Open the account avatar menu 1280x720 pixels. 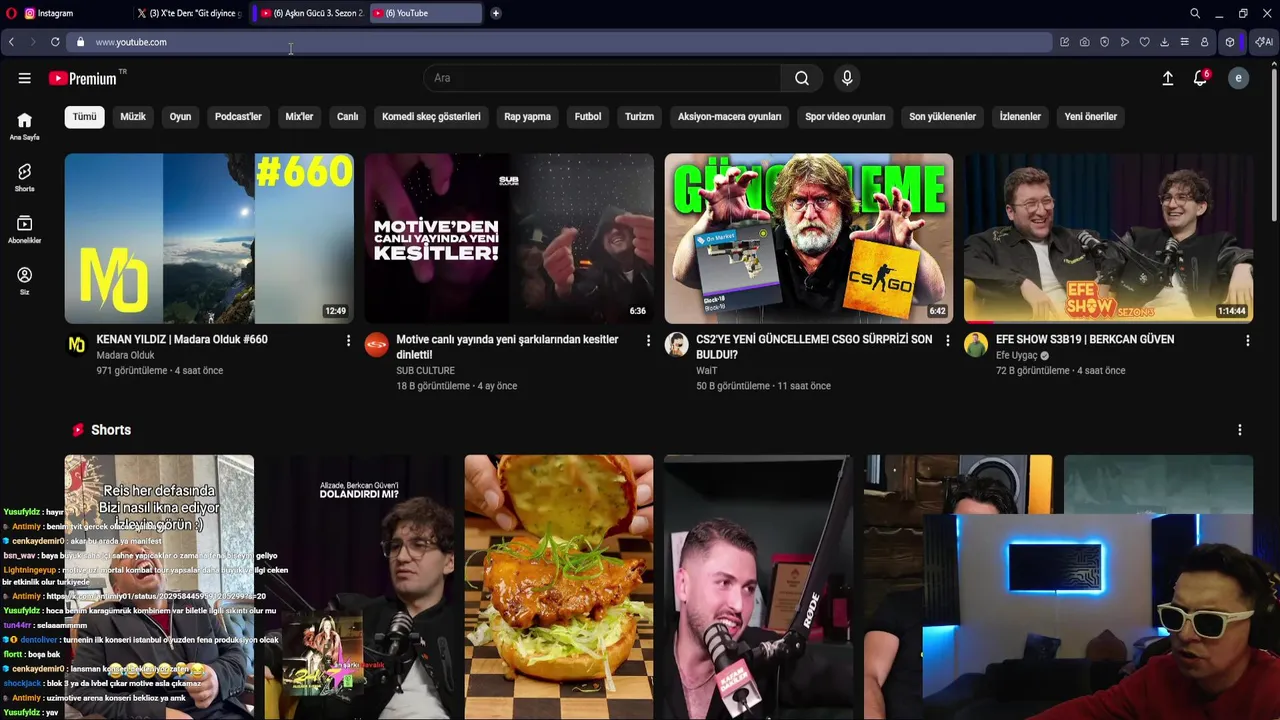(1238, 78)
